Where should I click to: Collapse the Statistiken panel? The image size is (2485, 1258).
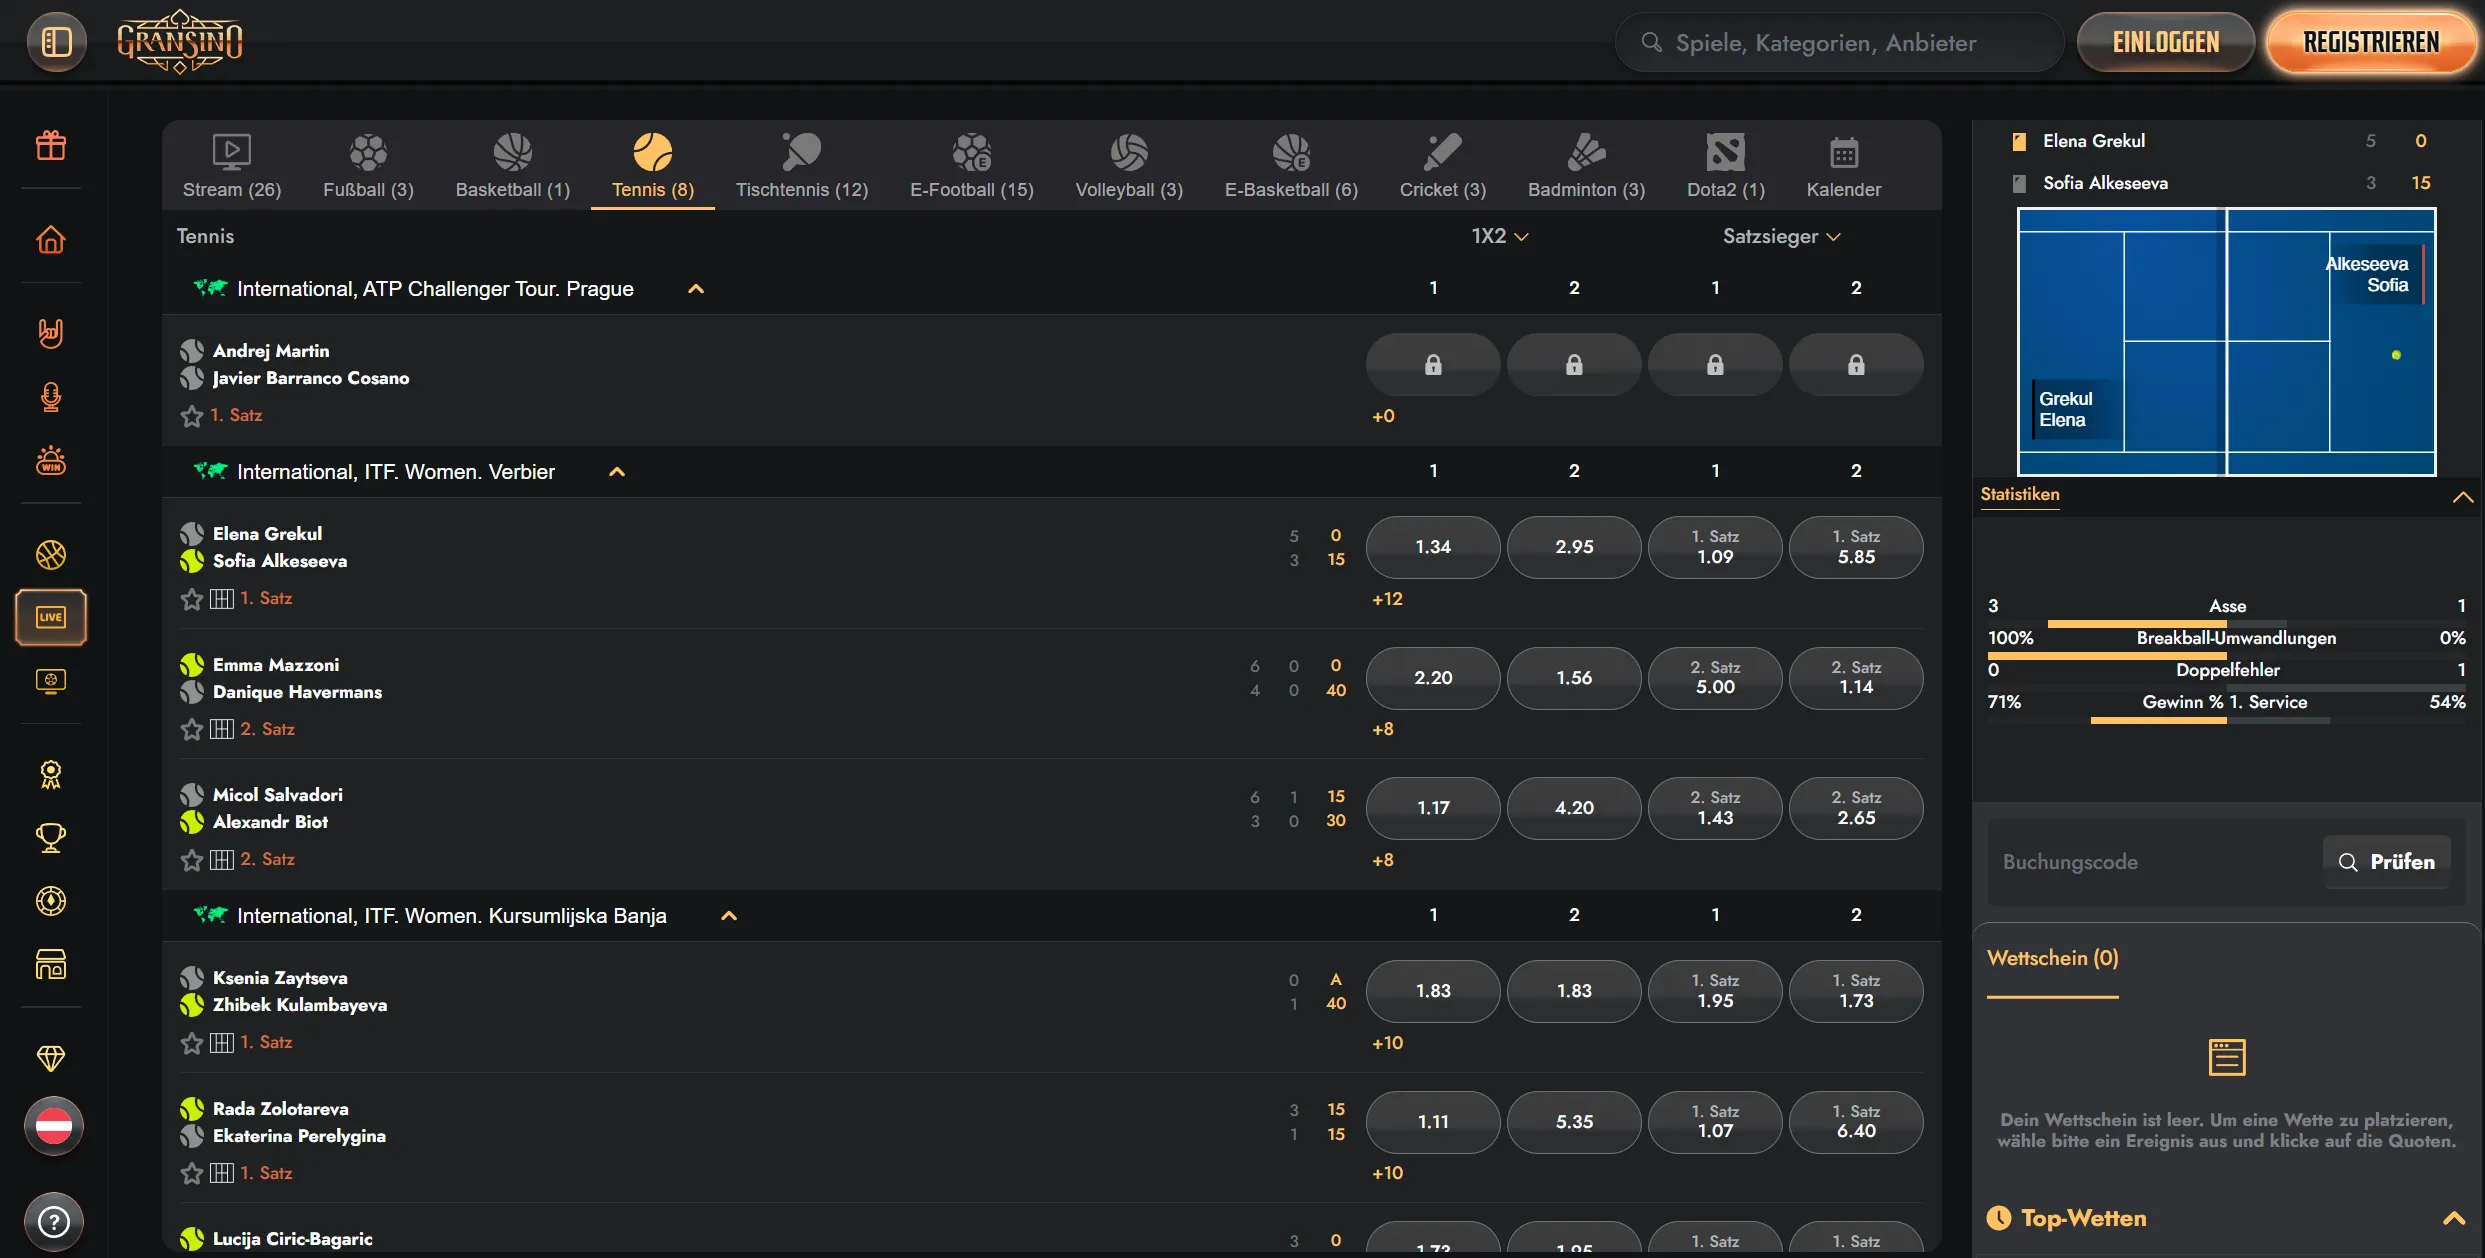2462,497
